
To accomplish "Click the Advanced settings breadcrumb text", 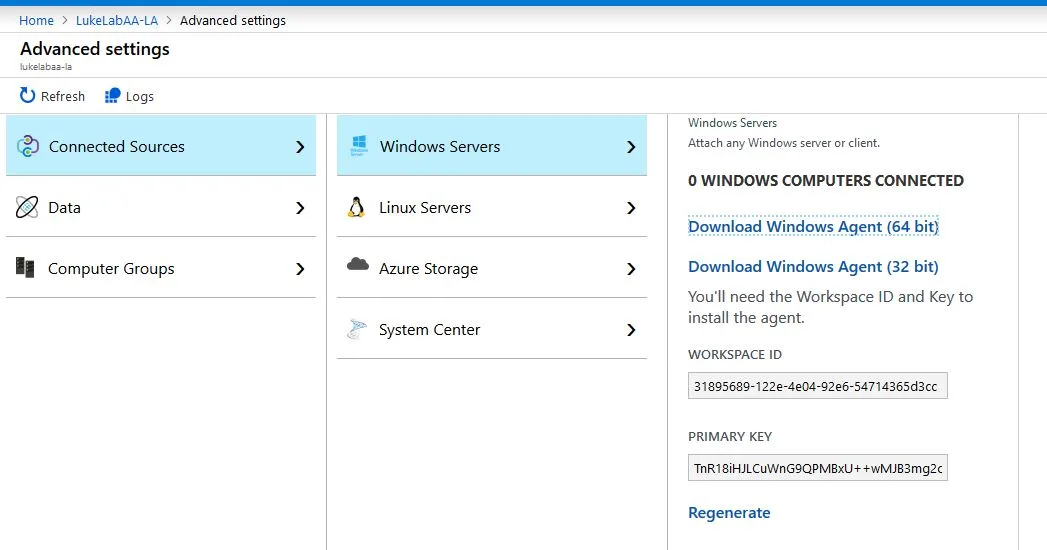I will (232, 21).
